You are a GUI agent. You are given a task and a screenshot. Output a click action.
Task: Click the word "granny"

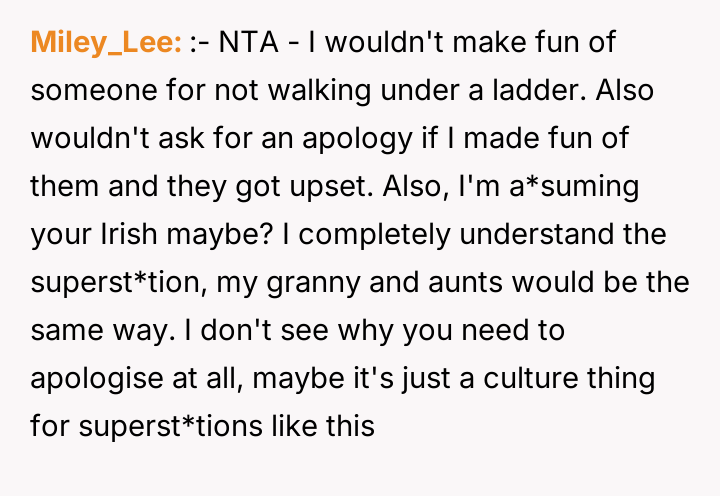[x=329, y=282]
